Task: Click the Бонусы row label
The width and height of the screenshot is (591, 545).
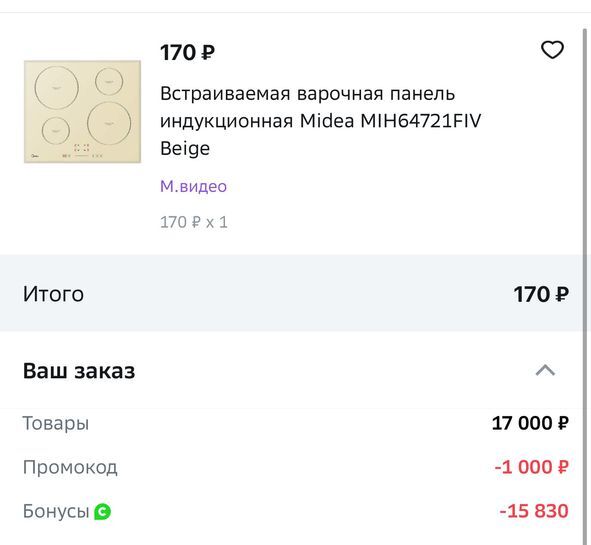Action: [56, 511]
